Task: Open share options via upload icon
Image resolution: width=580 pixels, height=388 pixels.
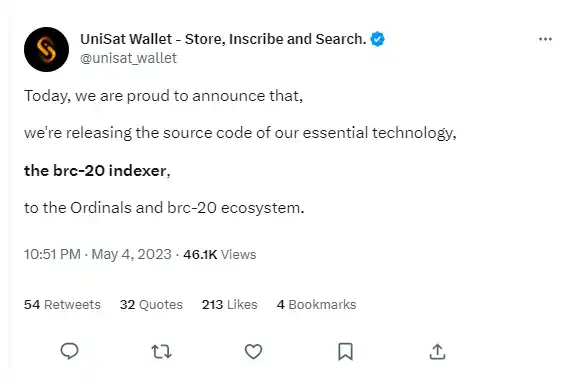Action: (437, 351)
